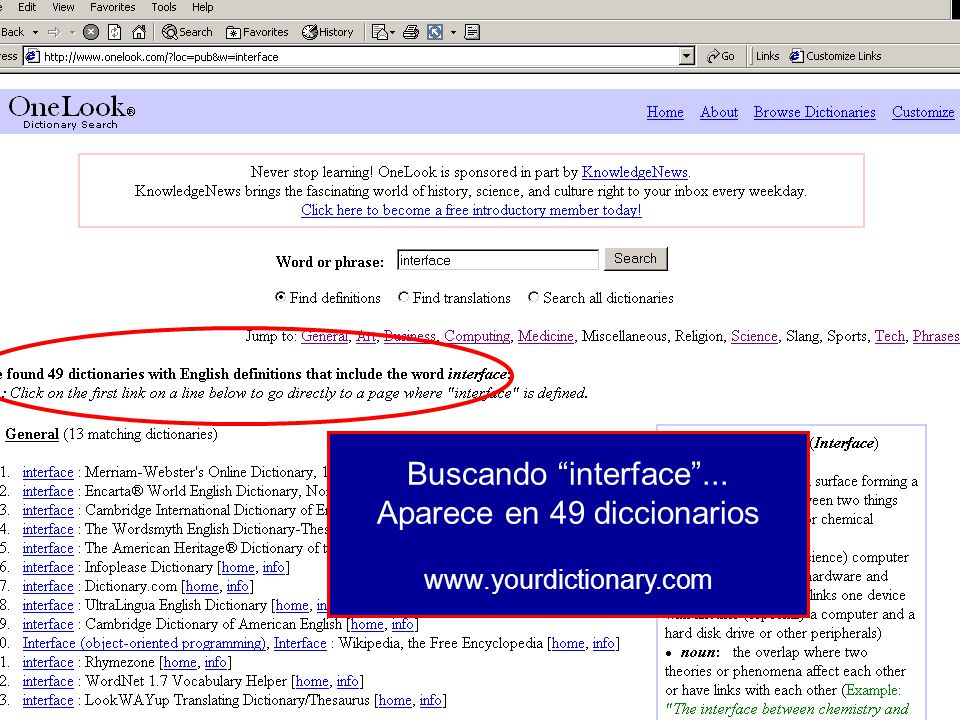Click the Discuss page icon in the toolbar
The width and height of the screenshot is (960, 720).
[x=472, y=32]
